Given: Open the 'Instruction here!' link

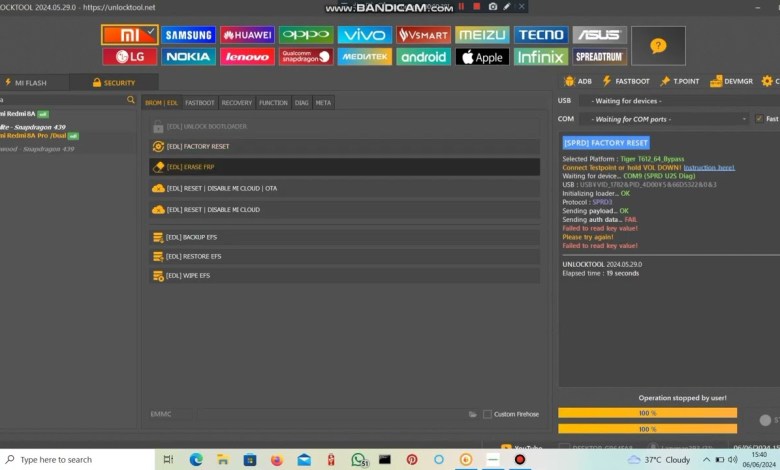Looking at the screenshot, I should (711, 167).
